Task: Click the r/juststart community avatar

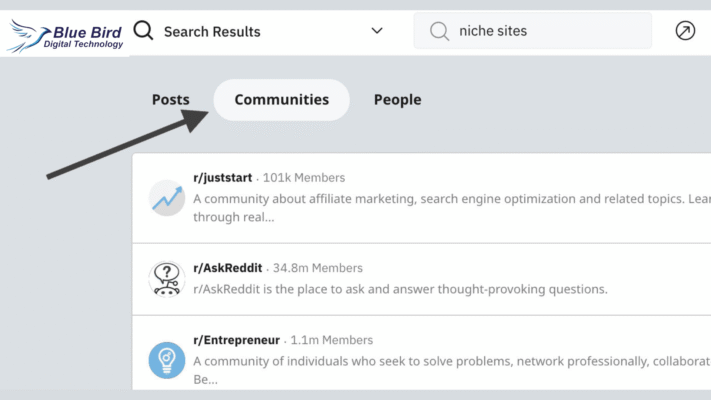Action: click(x=166, y=197)
